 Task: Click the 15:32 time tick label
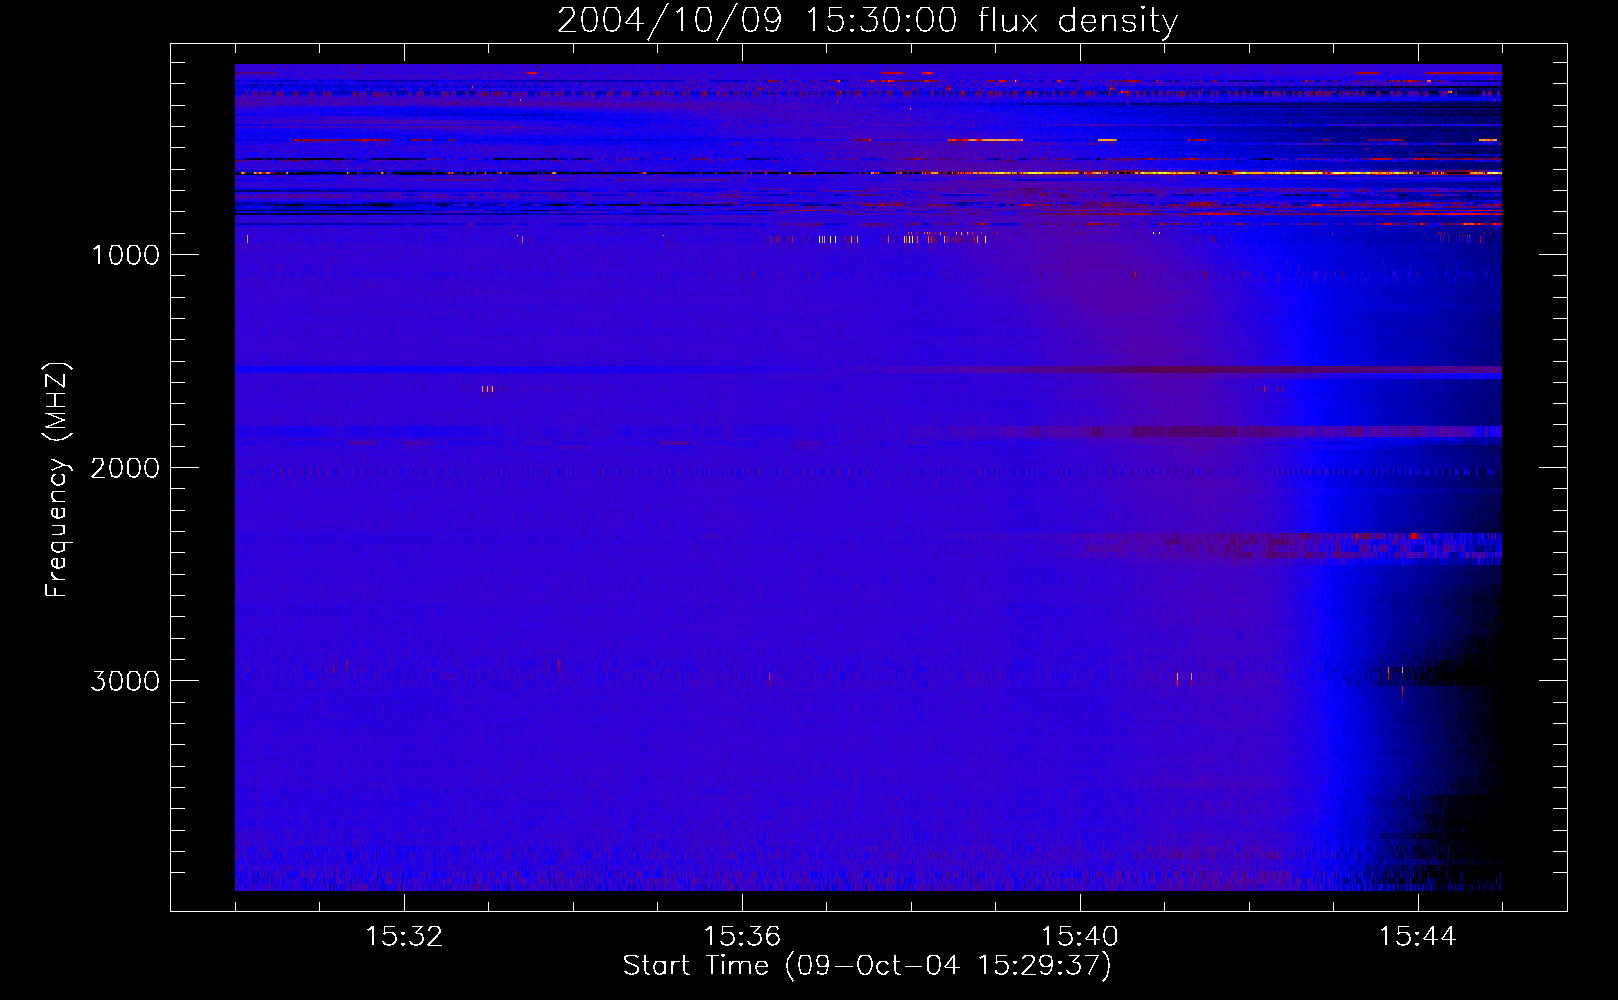[x=404, y=937]
